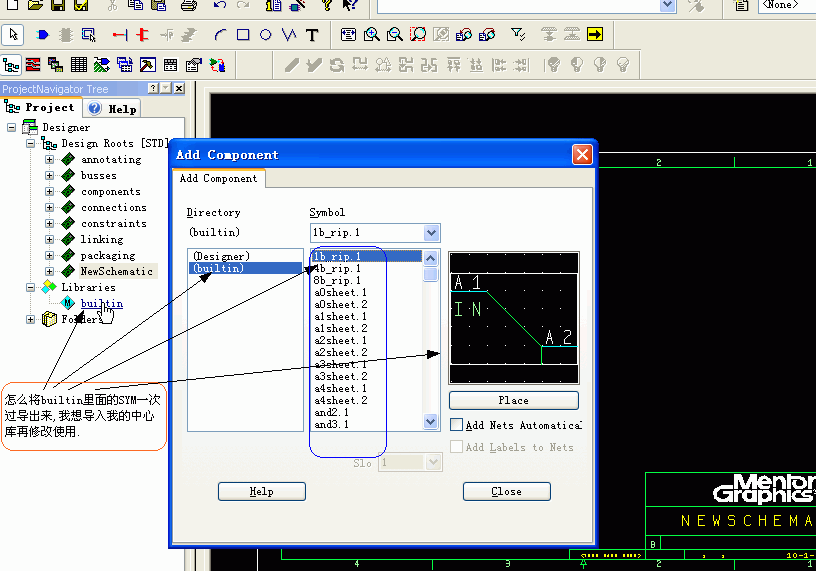Select the arrow pointer tool
Viewport: 816px width, 571px height.
(13, 35)
